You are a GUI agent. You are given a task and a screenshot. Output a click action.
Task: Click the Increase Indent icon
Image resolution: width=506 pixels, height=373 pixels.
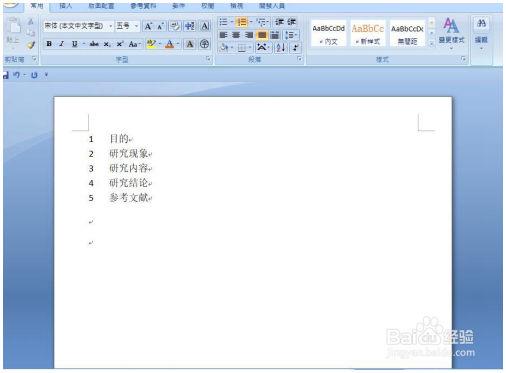click(292, 22)
